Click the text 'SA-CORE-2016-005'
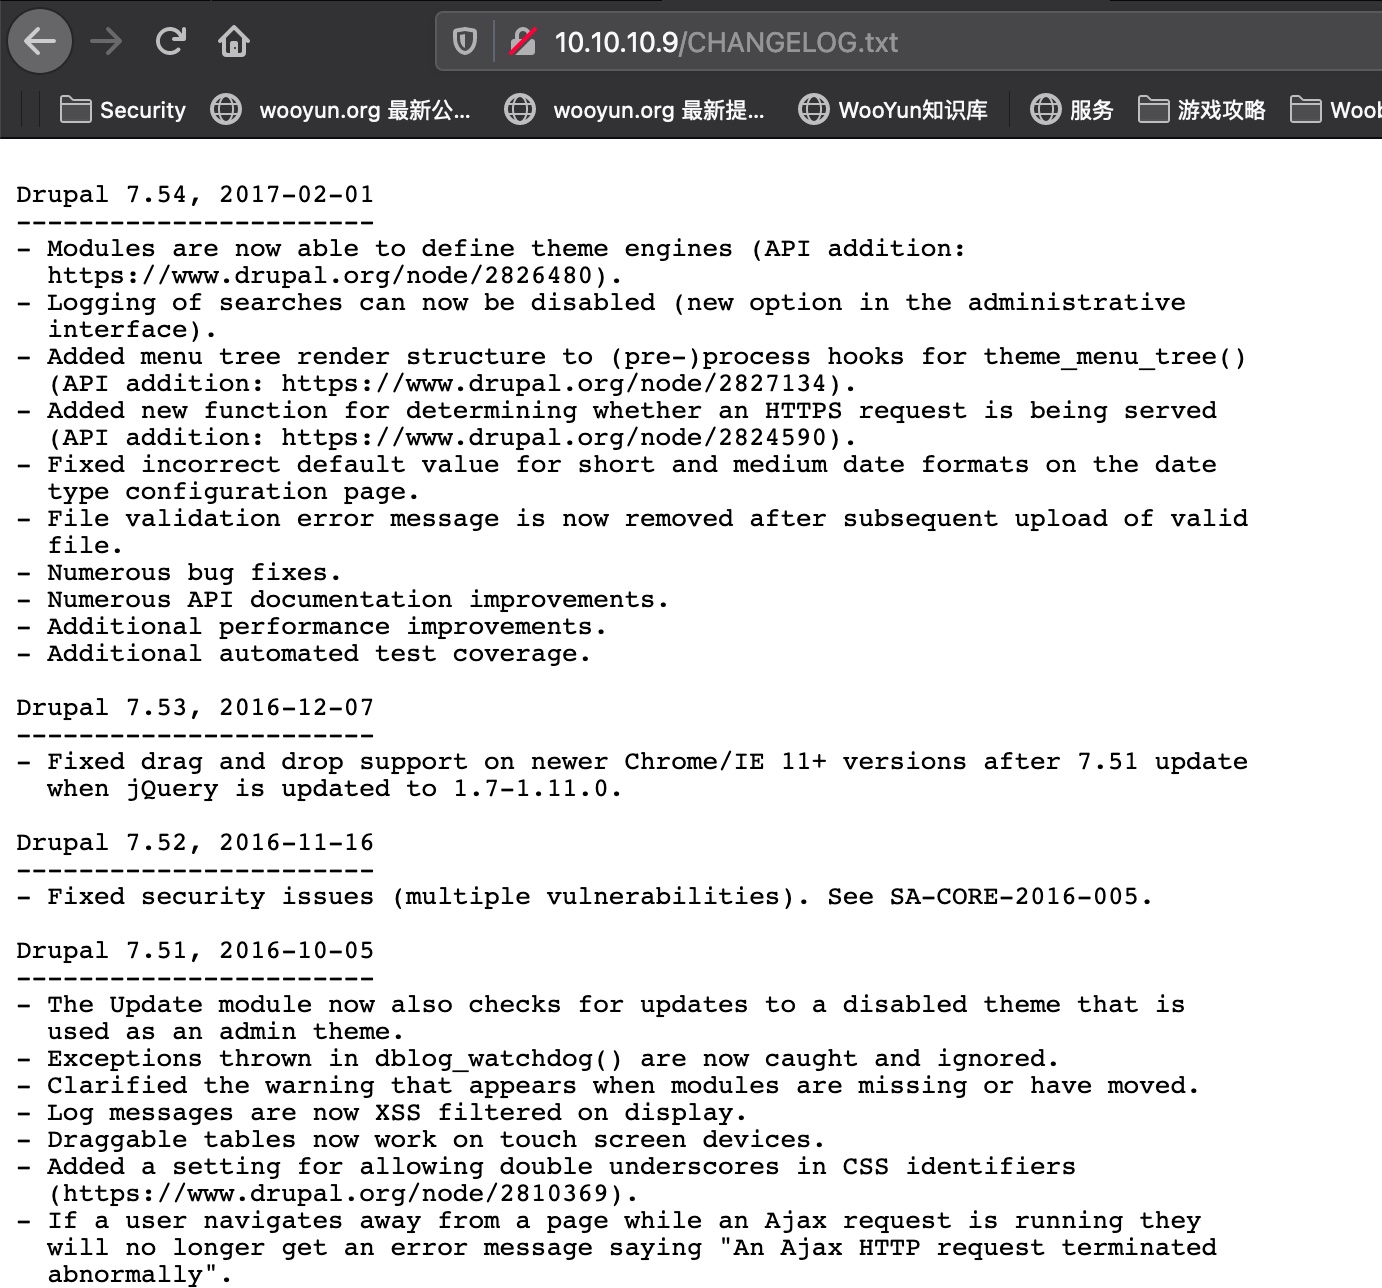This screenshot has width=1382, height=1288. point(1014,897)
